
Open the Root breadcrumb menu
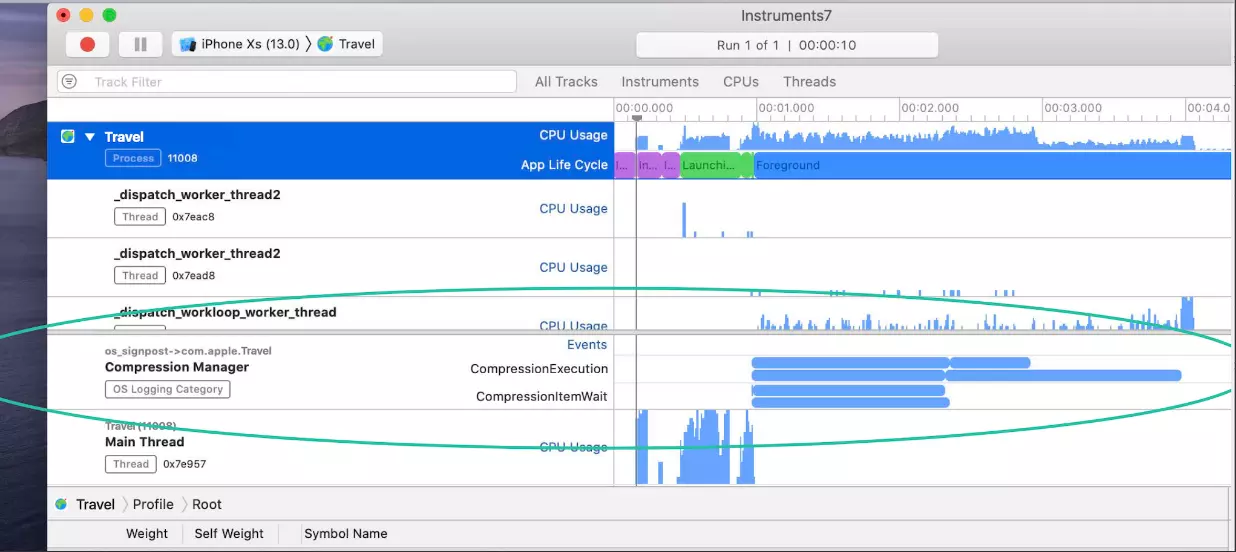point(207,504)
